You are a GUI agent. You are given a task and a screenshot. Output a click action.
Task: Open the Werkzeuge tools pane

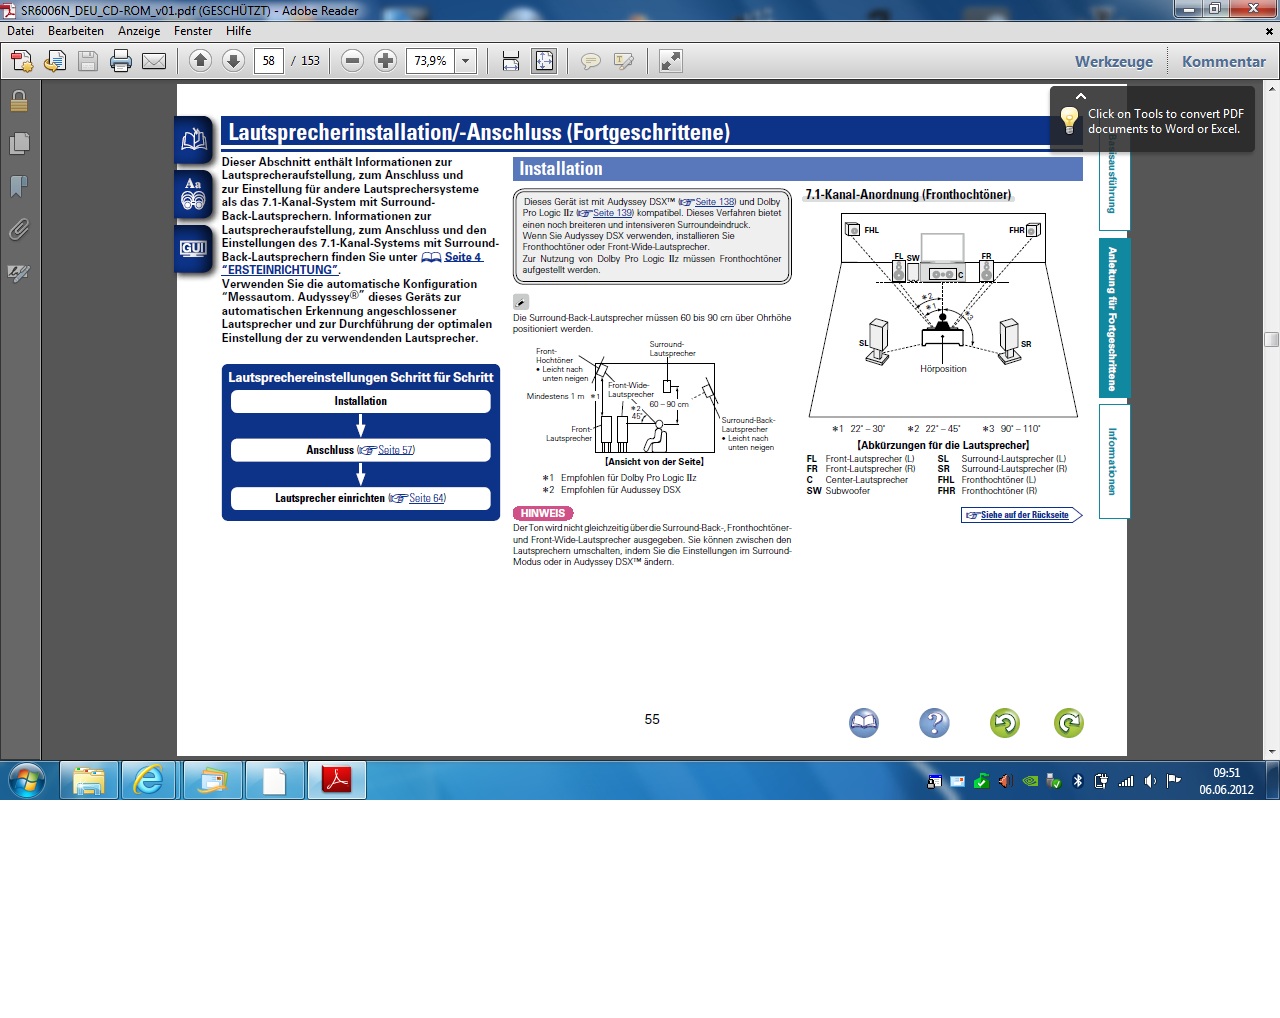(1113, 61)
